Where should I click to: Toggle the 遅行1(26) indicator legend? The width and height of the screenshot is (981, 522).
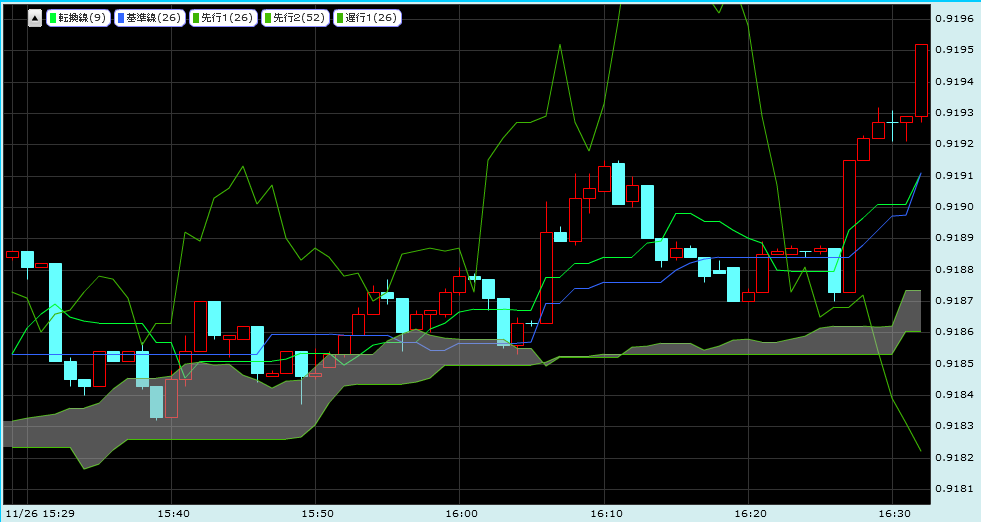(367, 18)
